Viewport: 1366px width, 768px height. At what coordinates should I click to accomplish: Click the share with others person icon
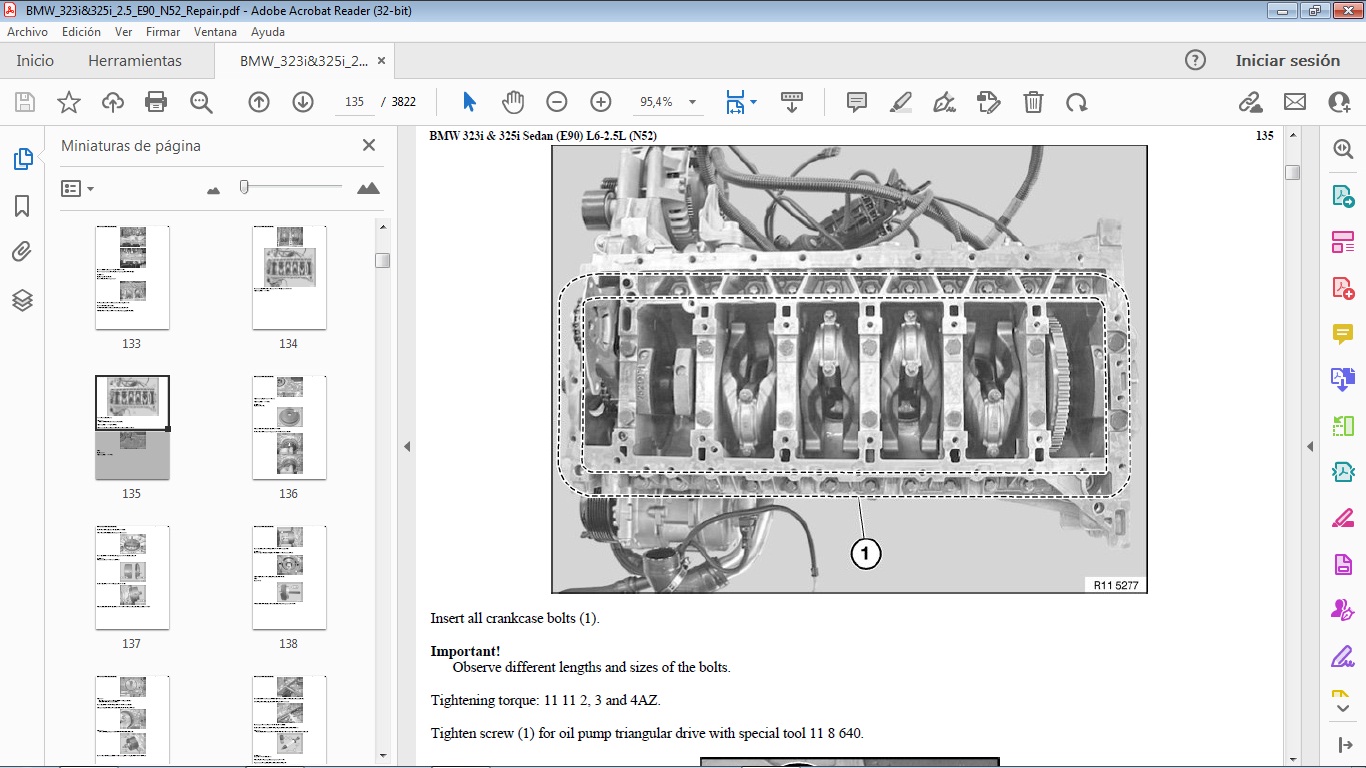[x=1339, y=102]
